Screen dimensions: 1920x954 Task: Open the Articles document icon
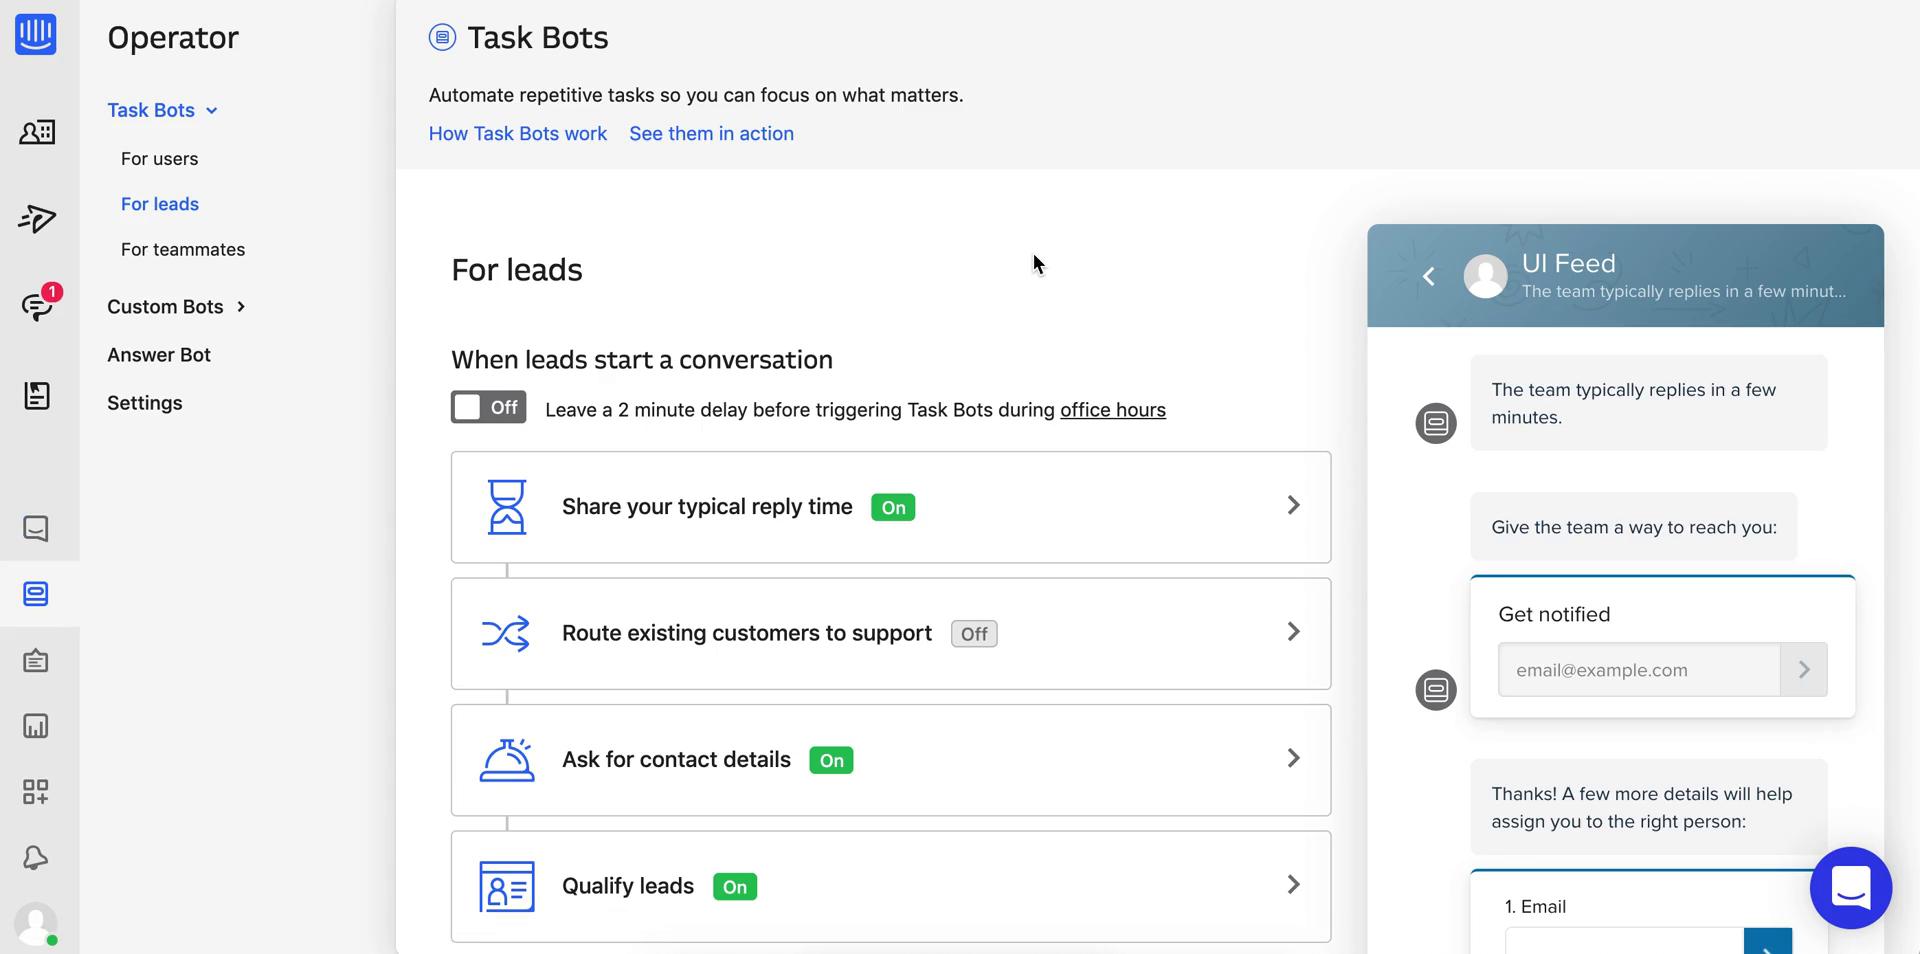[x=37, y=395]
